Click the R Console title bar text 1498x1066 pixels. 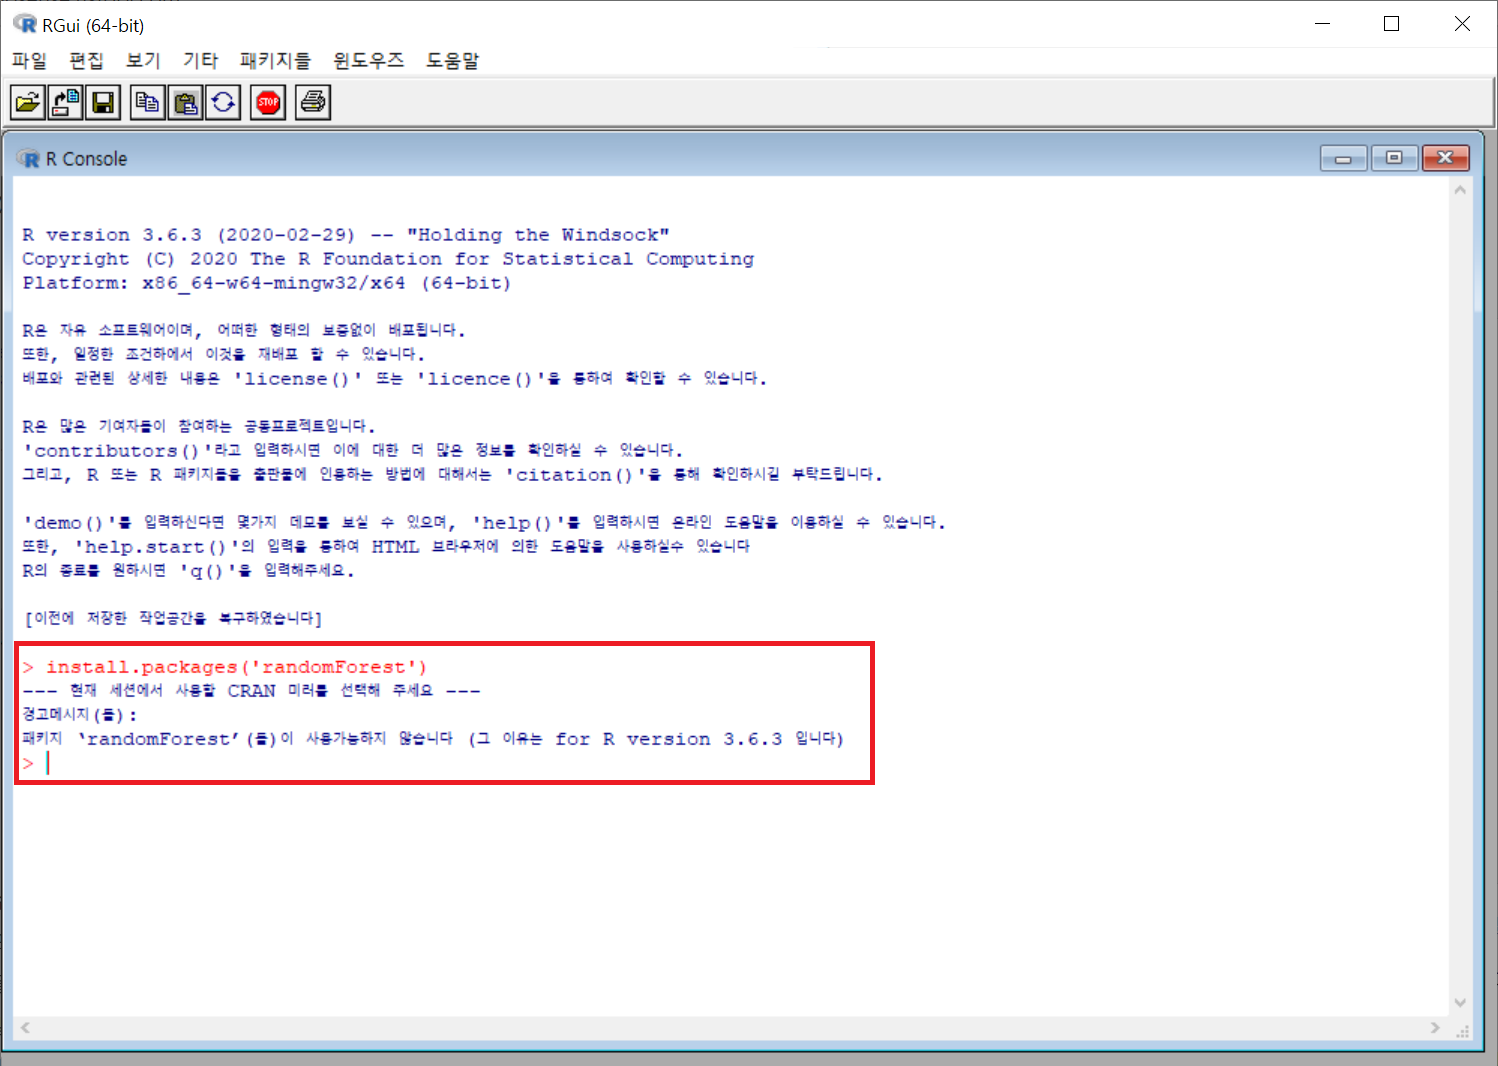point(86,159)
